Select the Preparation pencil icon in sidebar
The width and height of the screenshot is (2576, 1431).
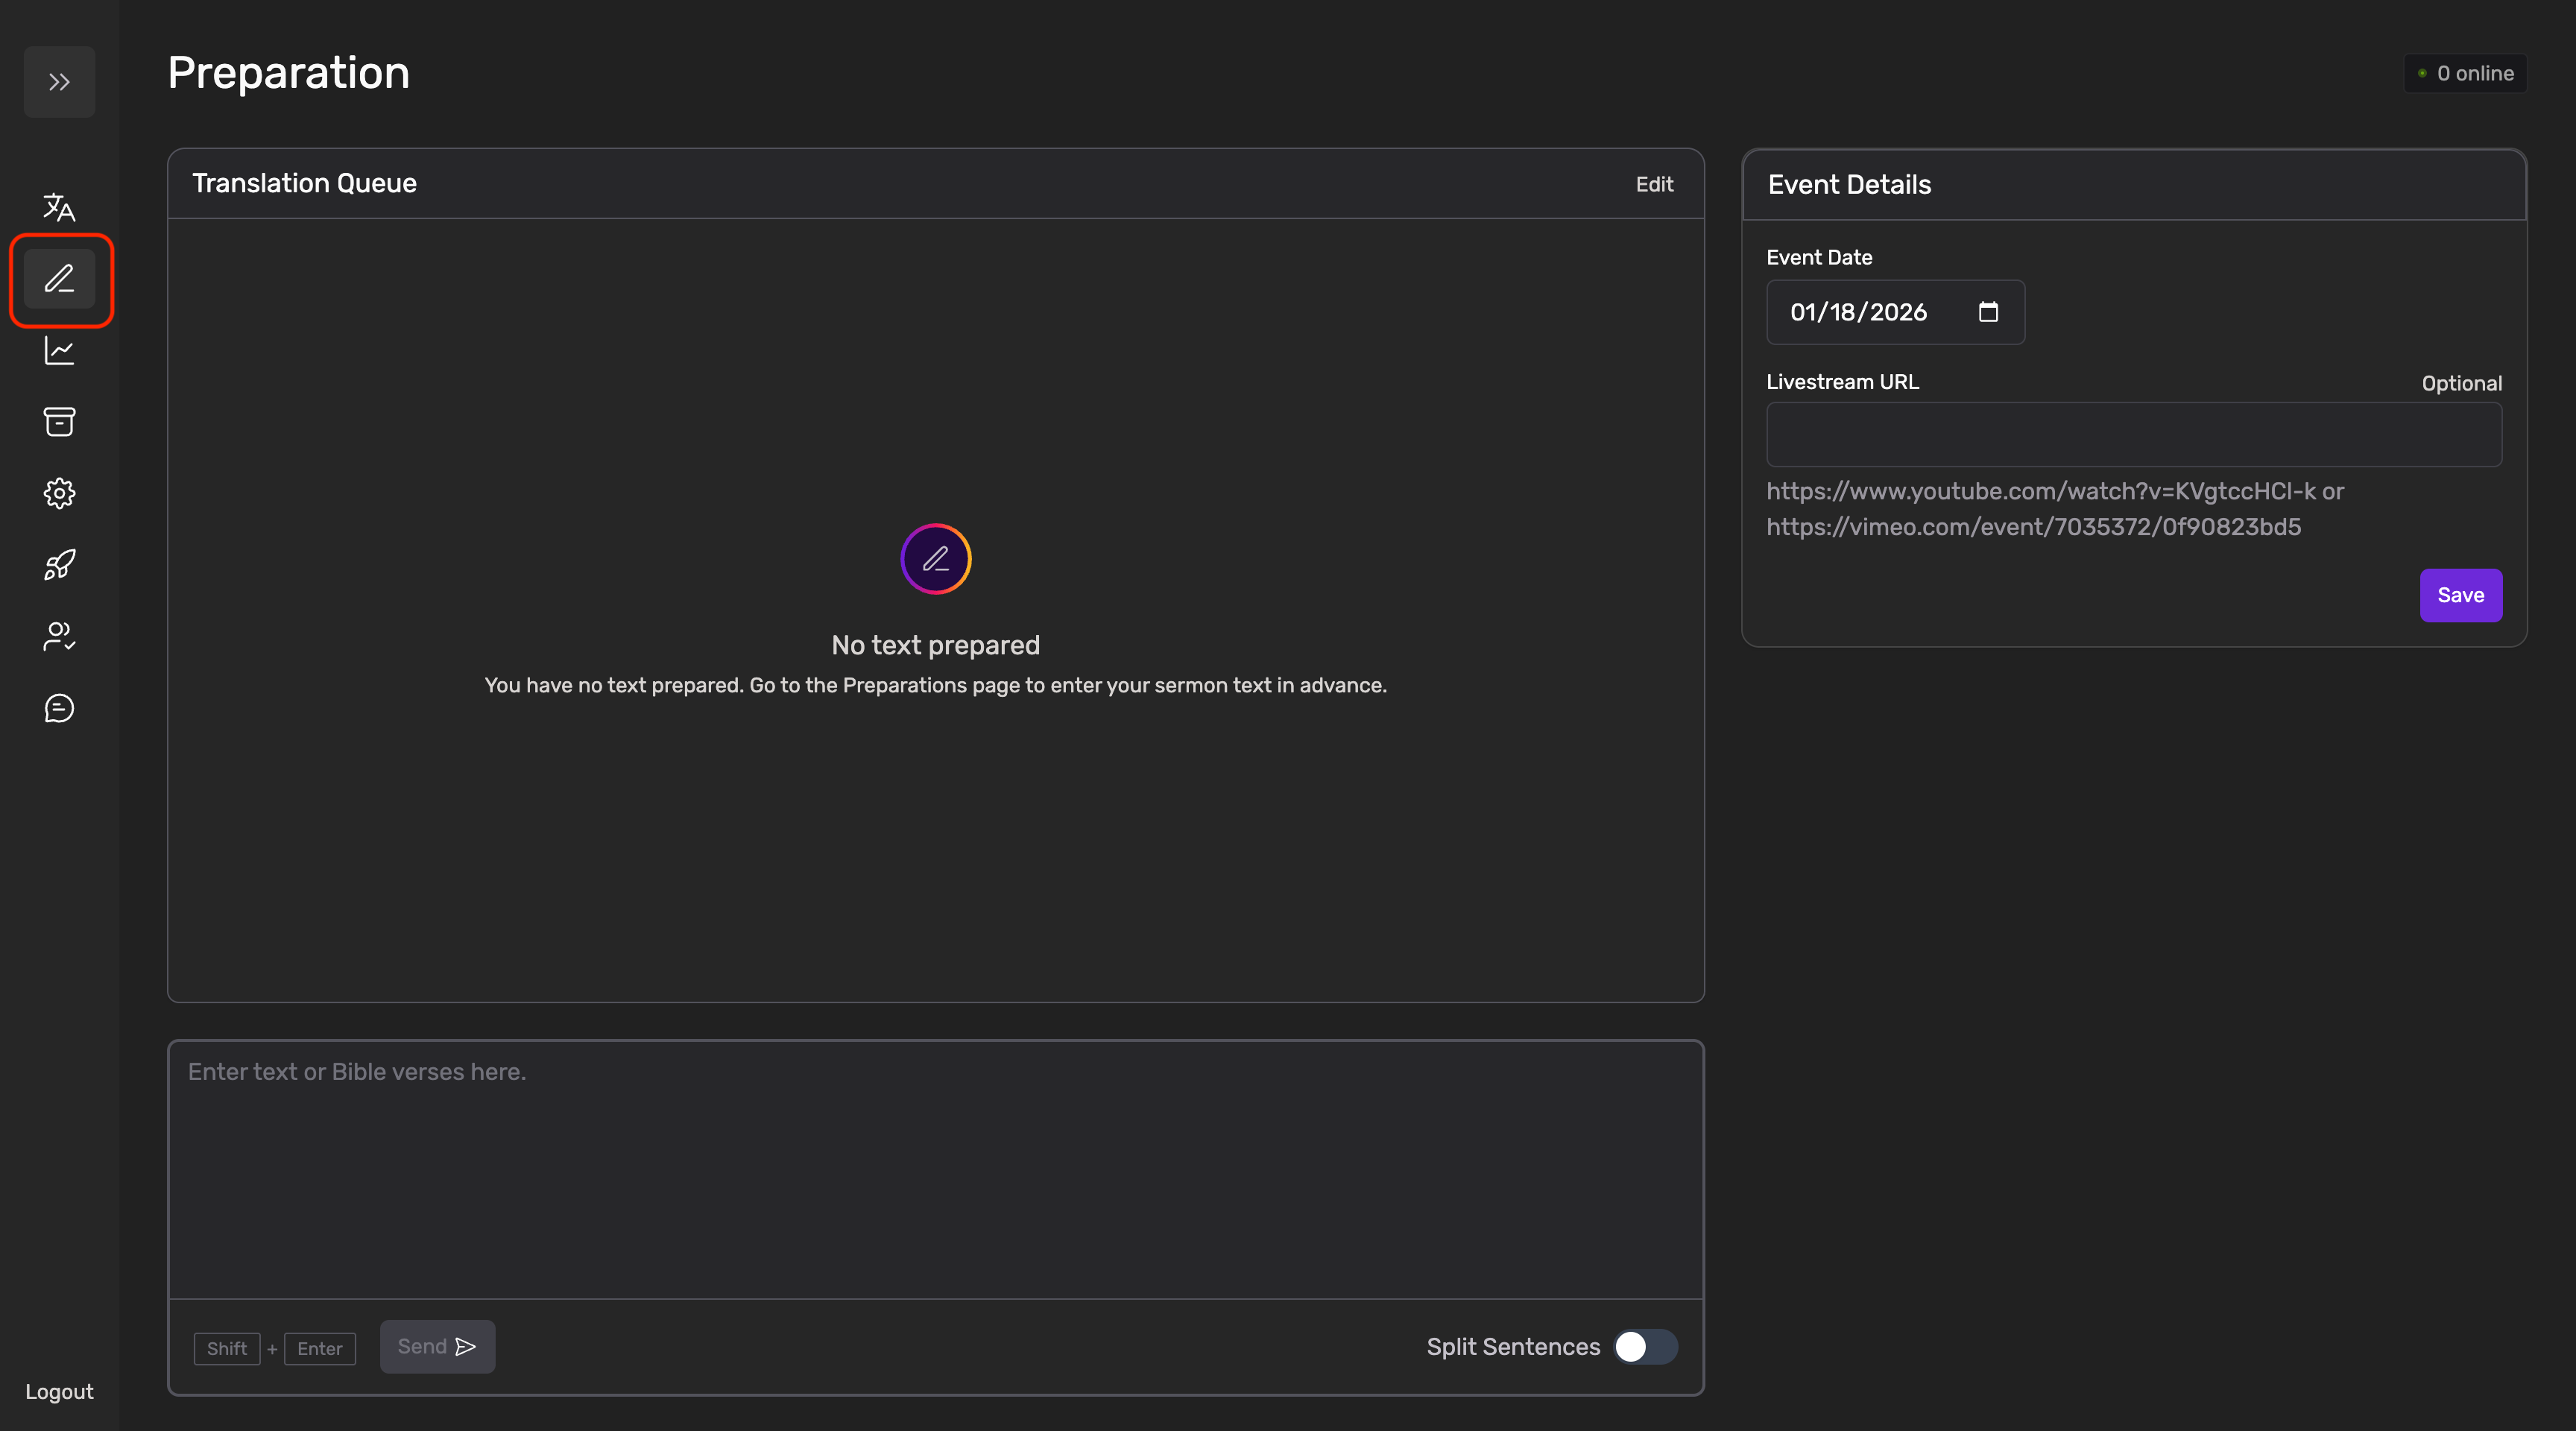pyautogui.click(x=59, y=279)
